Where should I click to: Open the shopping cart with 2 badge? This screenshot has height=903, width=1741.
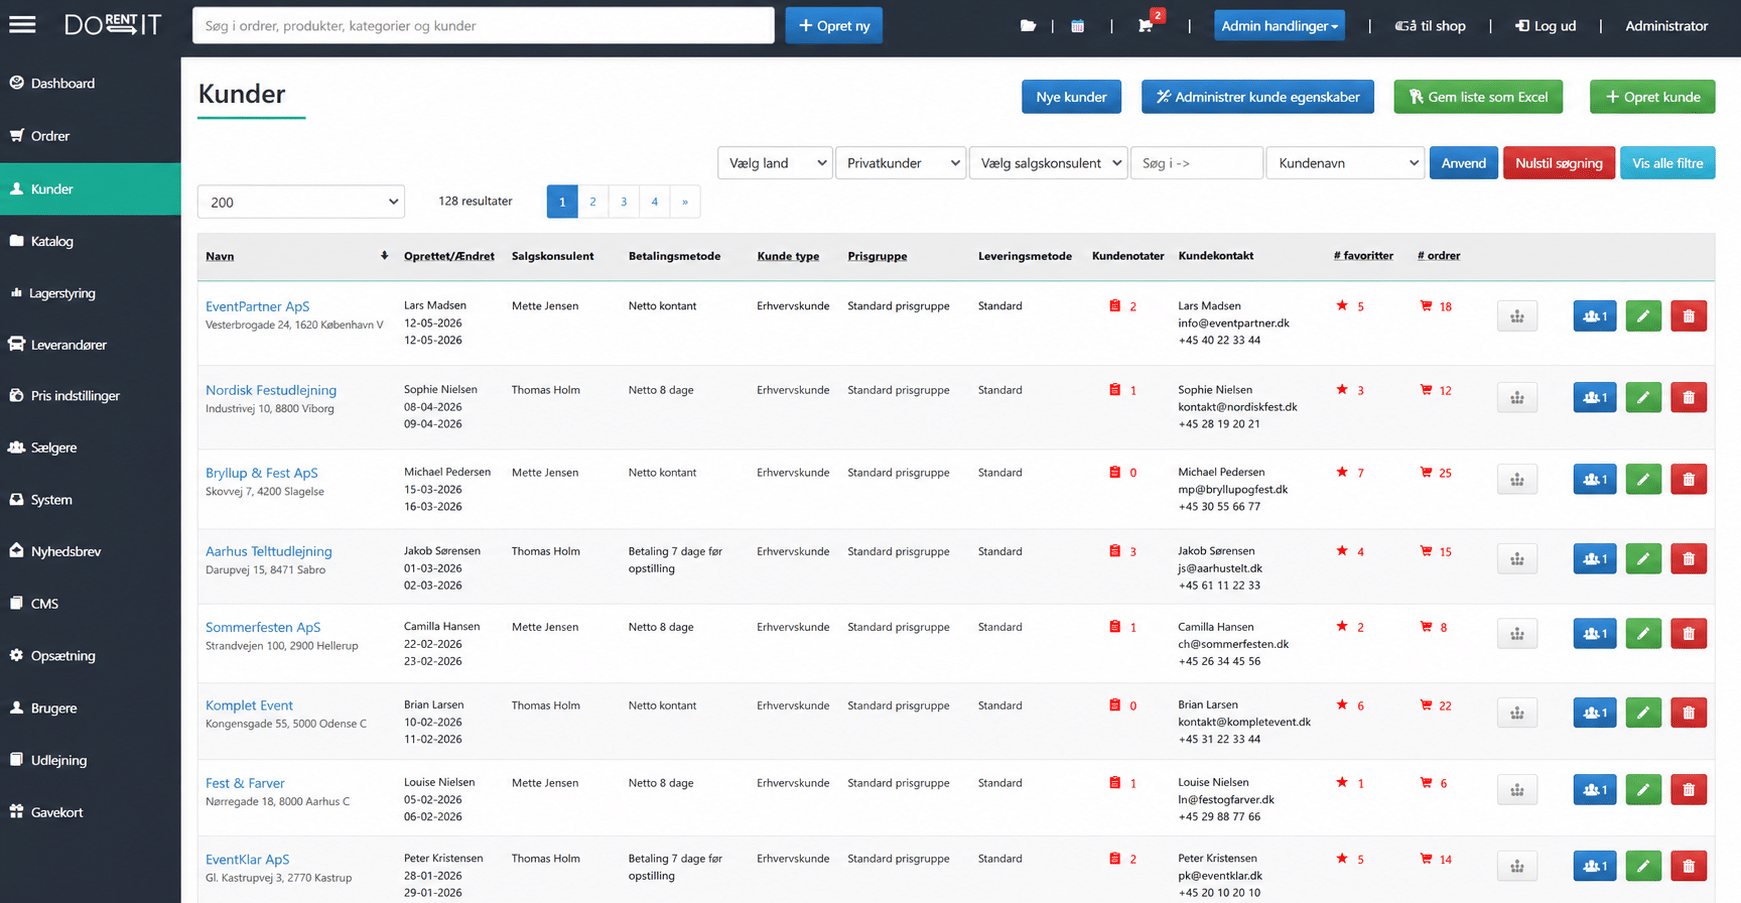tap(1146, 26)
